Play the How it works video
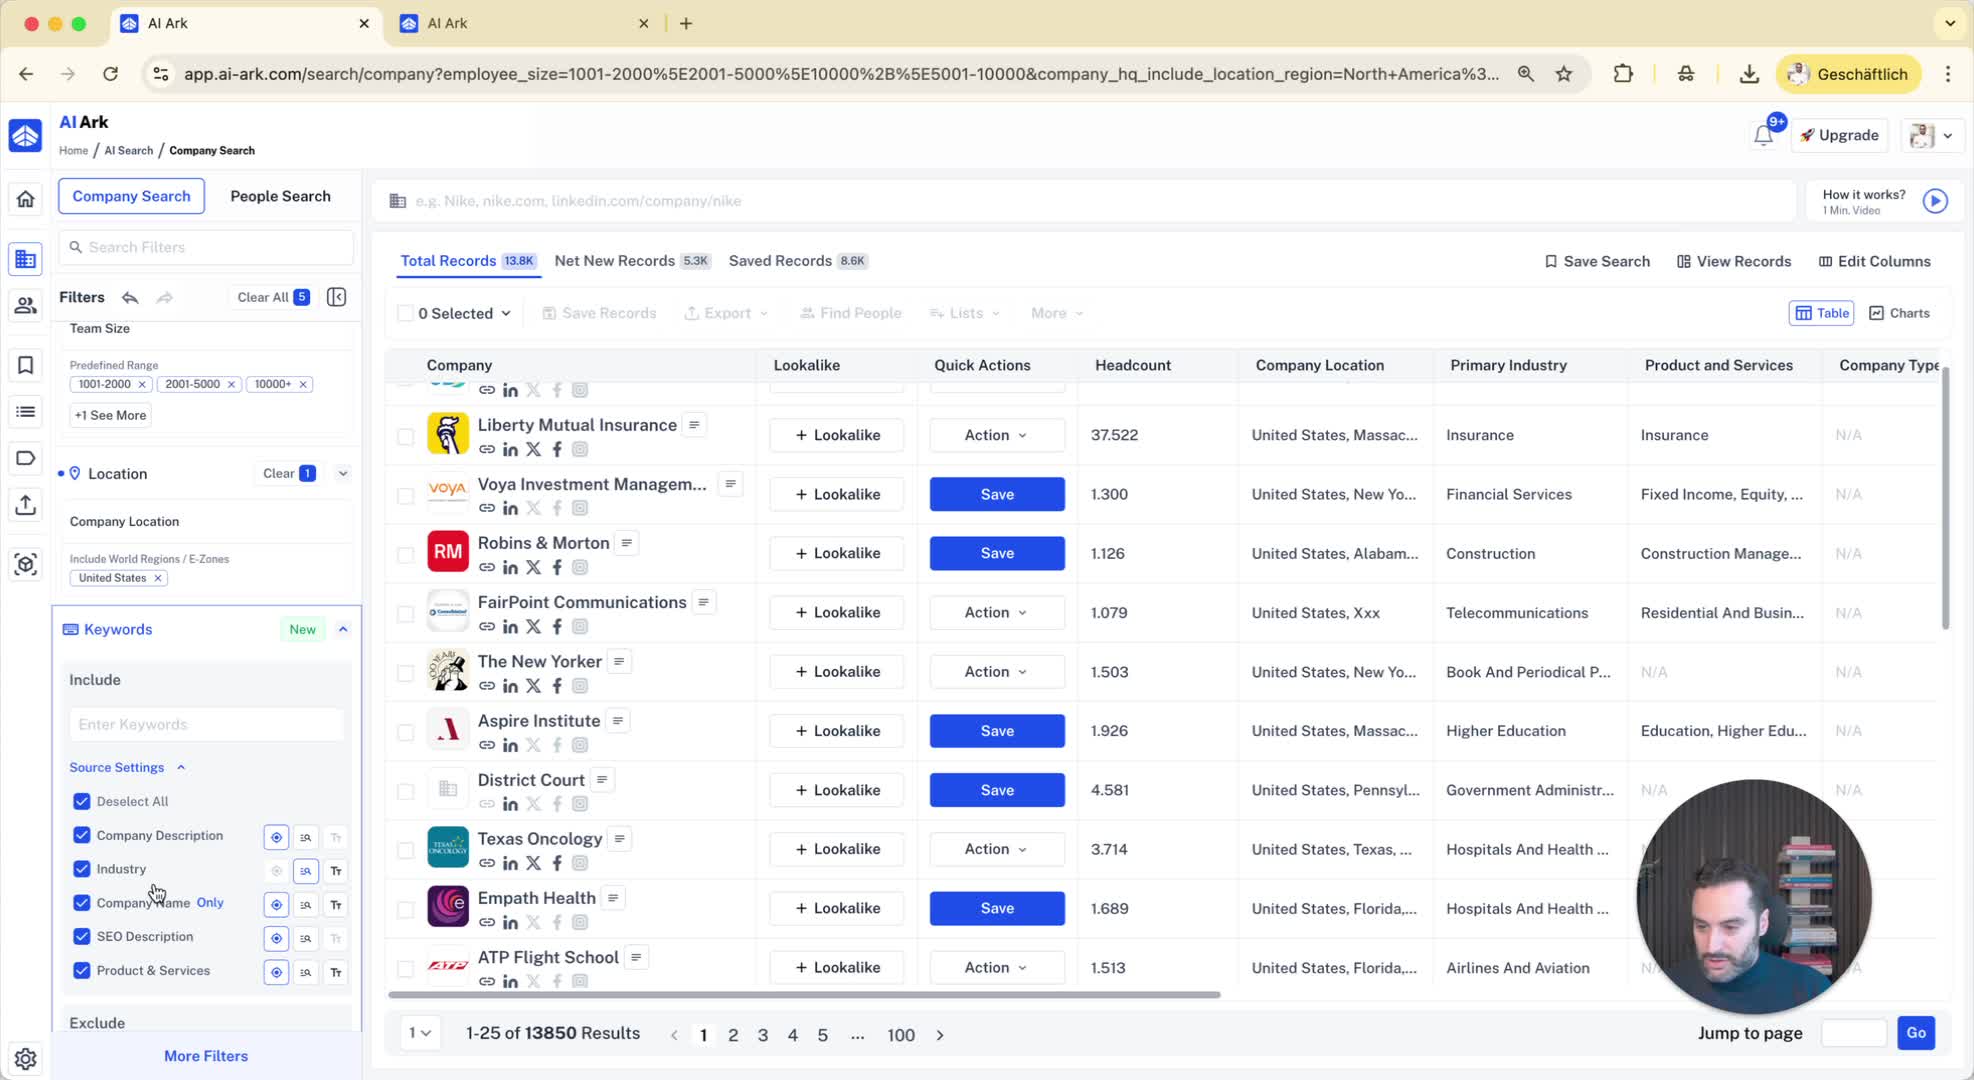 pyautogui.click(x=1935, y=201)
